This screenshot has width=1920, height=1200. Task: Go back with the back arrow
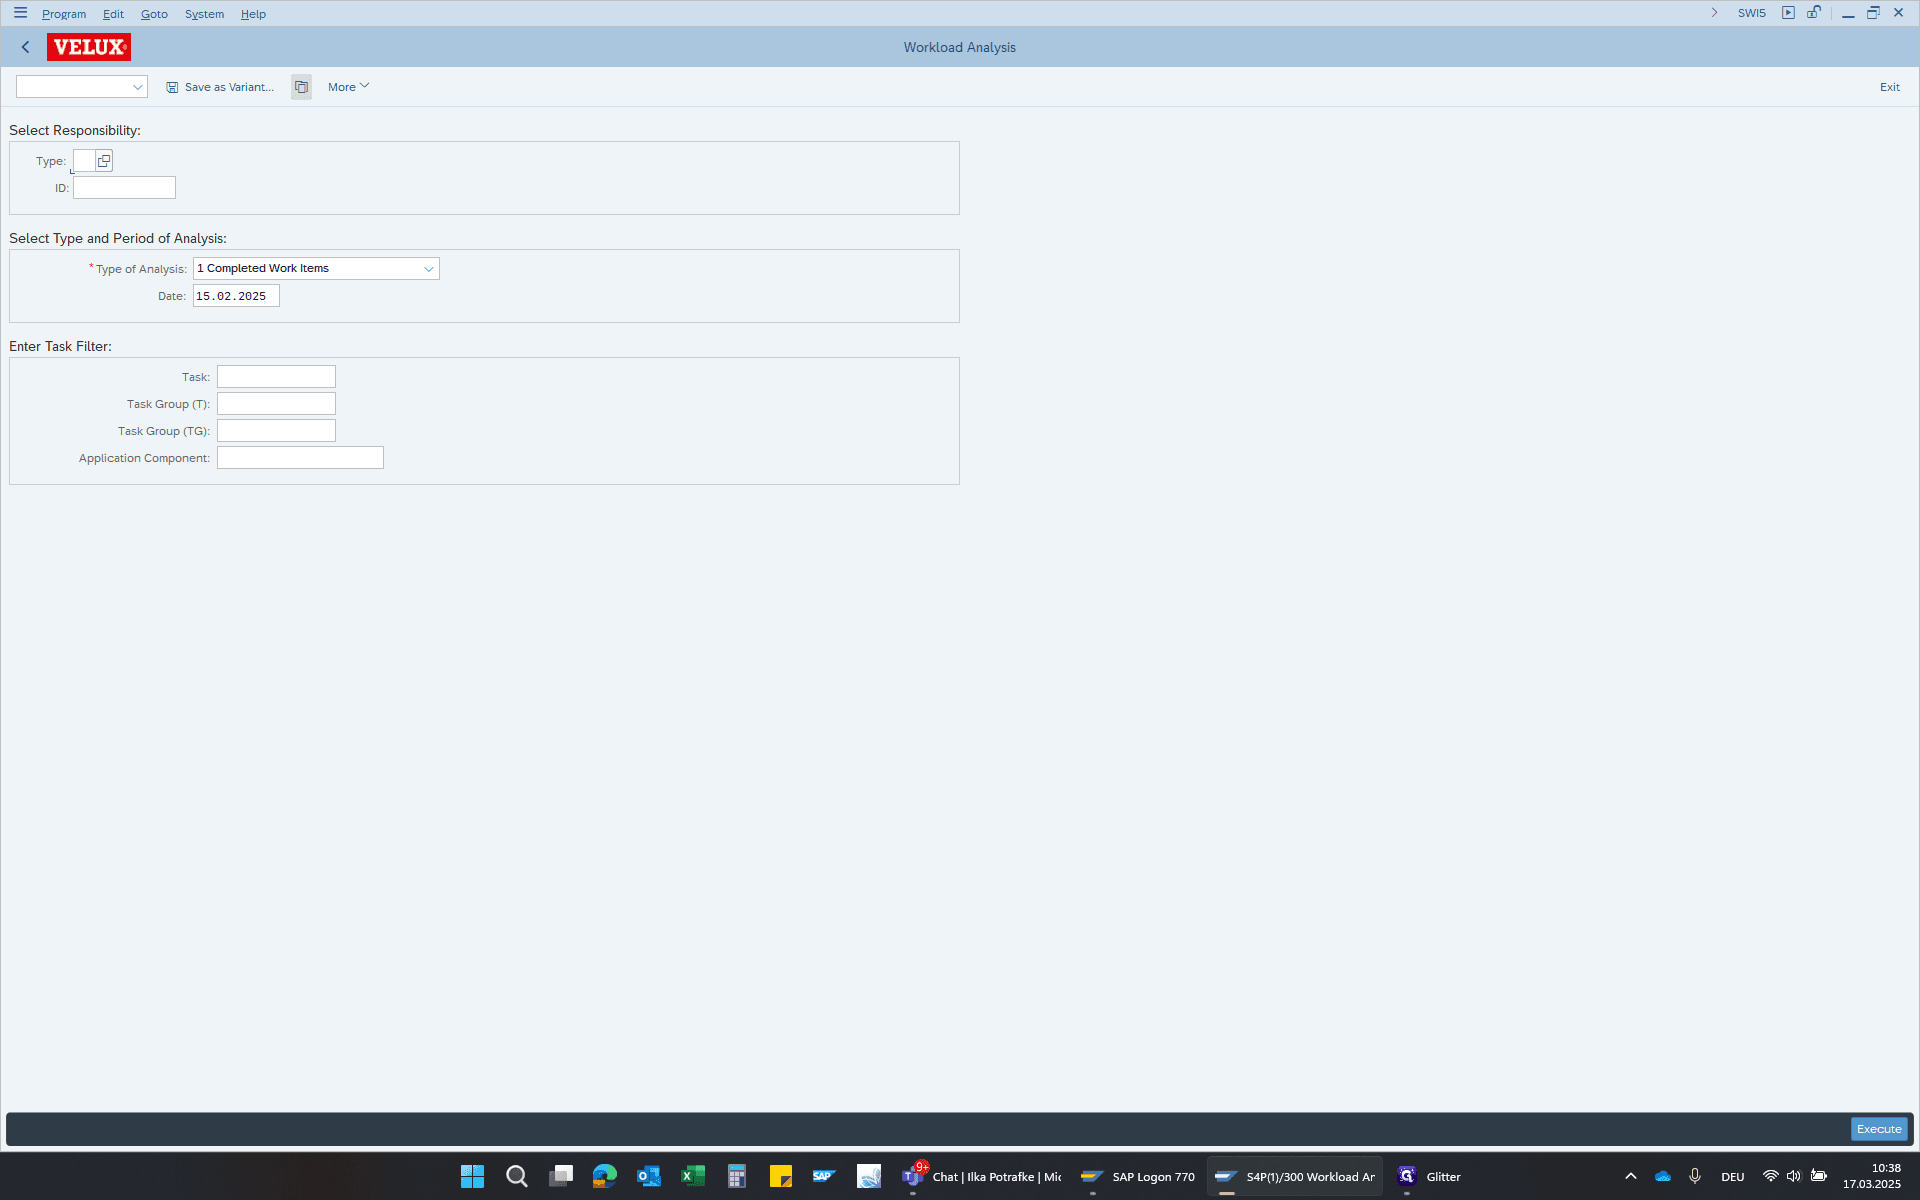(26, 47)
